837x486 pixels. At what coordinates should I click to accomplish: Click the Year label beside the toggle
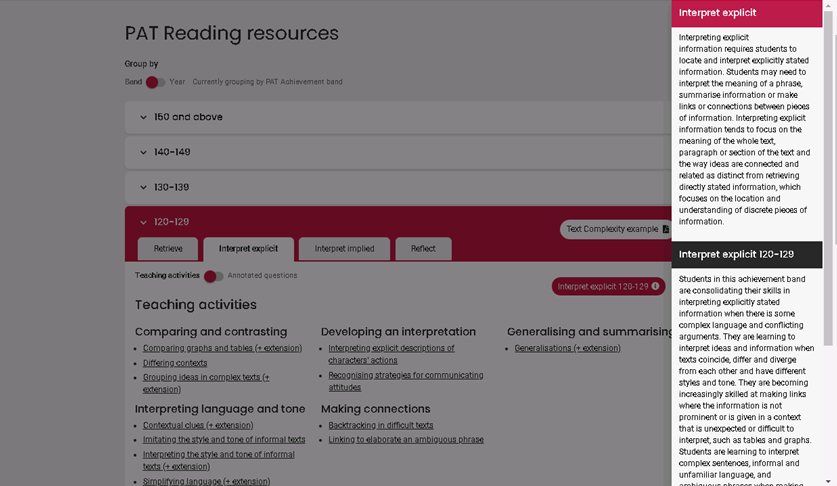click(177, 82)
